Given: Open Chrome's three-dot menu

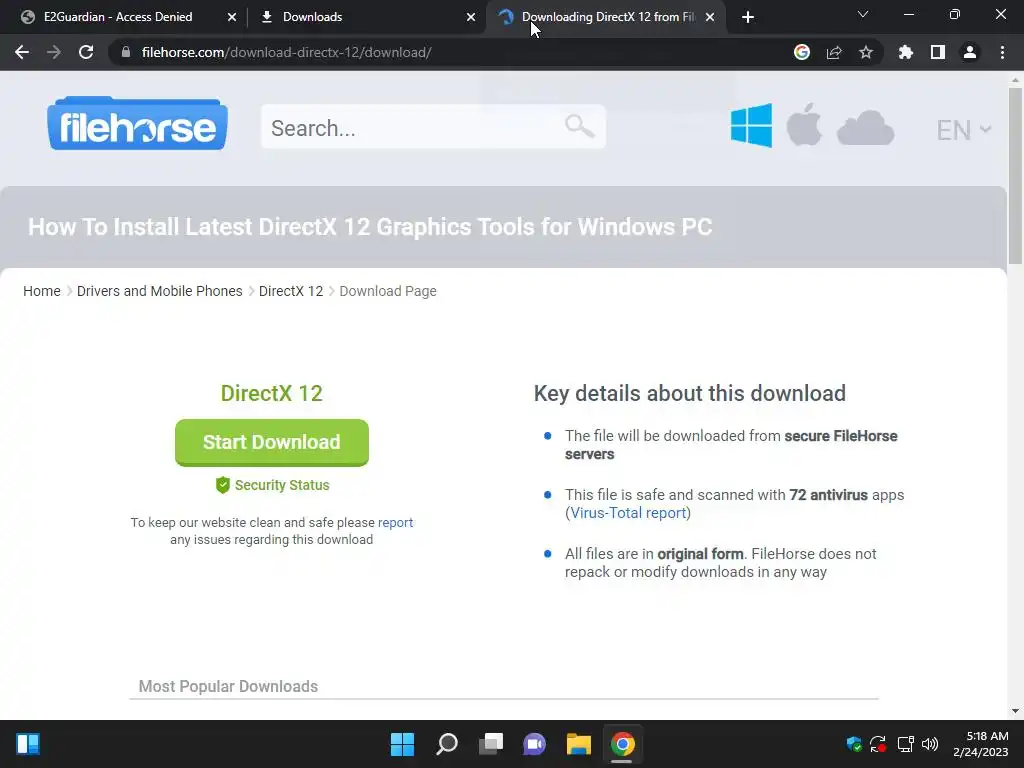Looking at the screenshot, I should (1002, 52).
